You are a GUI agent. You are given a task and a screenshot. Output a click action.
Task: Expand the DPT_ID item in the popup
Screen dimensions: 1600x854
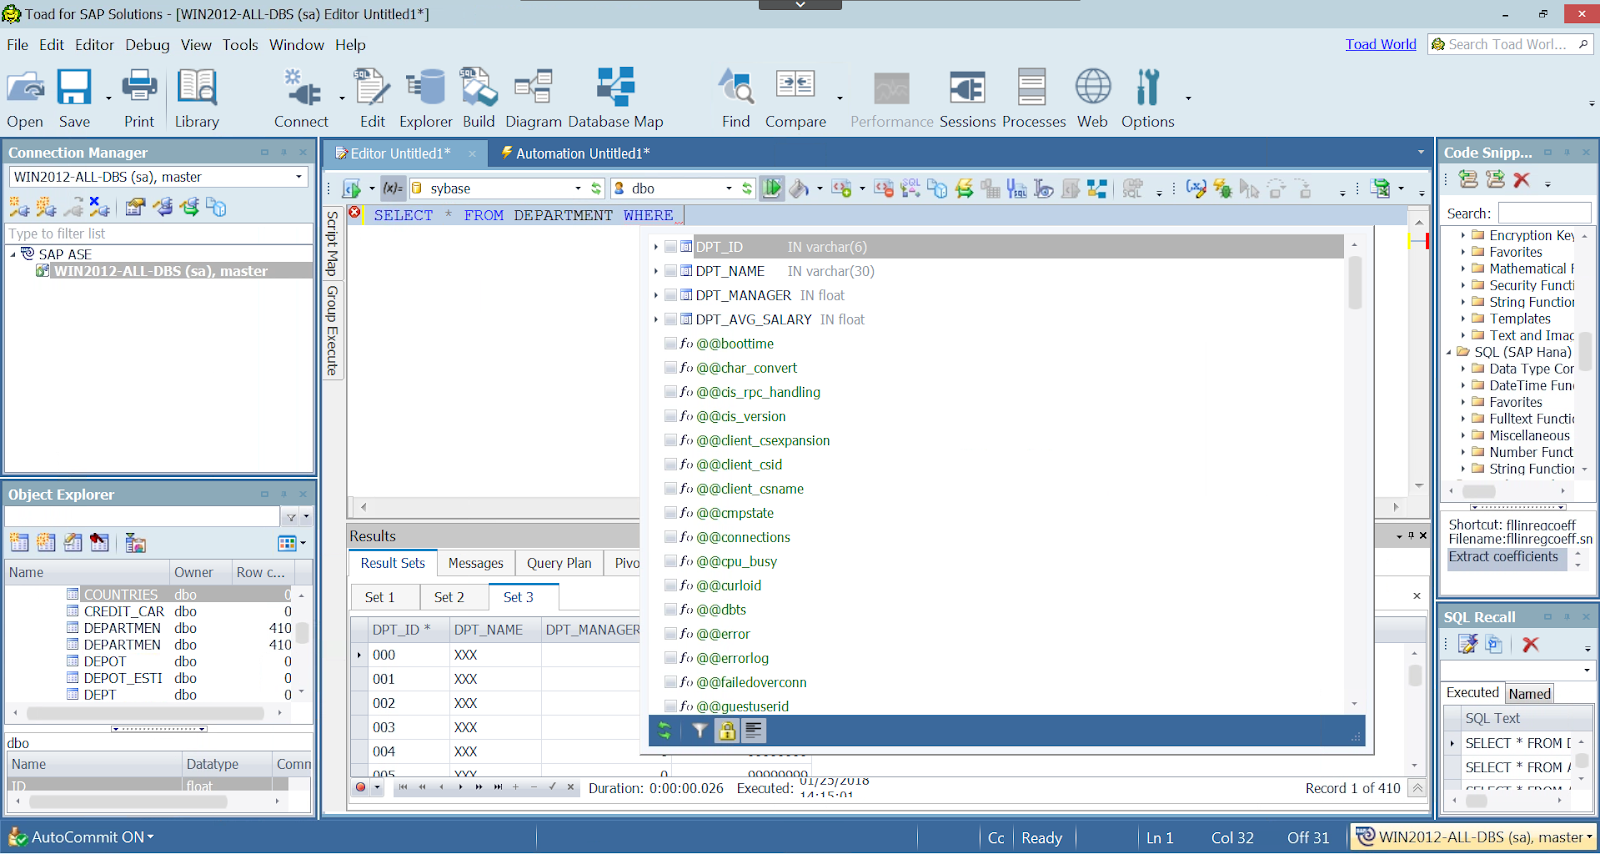tap(656, 247)
